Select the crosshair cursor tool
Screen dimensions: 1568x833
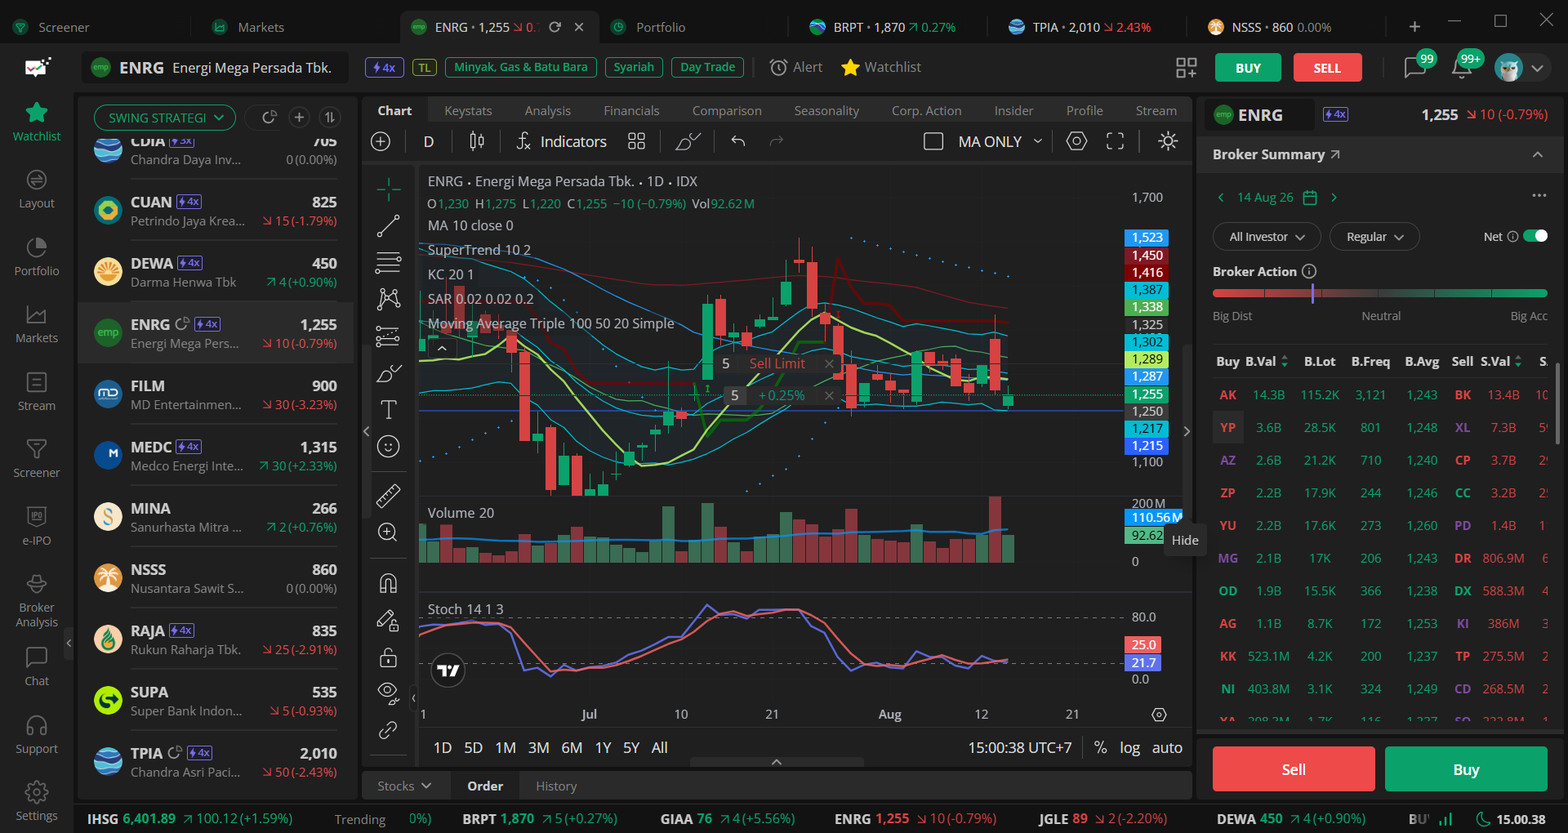(388, 188)
